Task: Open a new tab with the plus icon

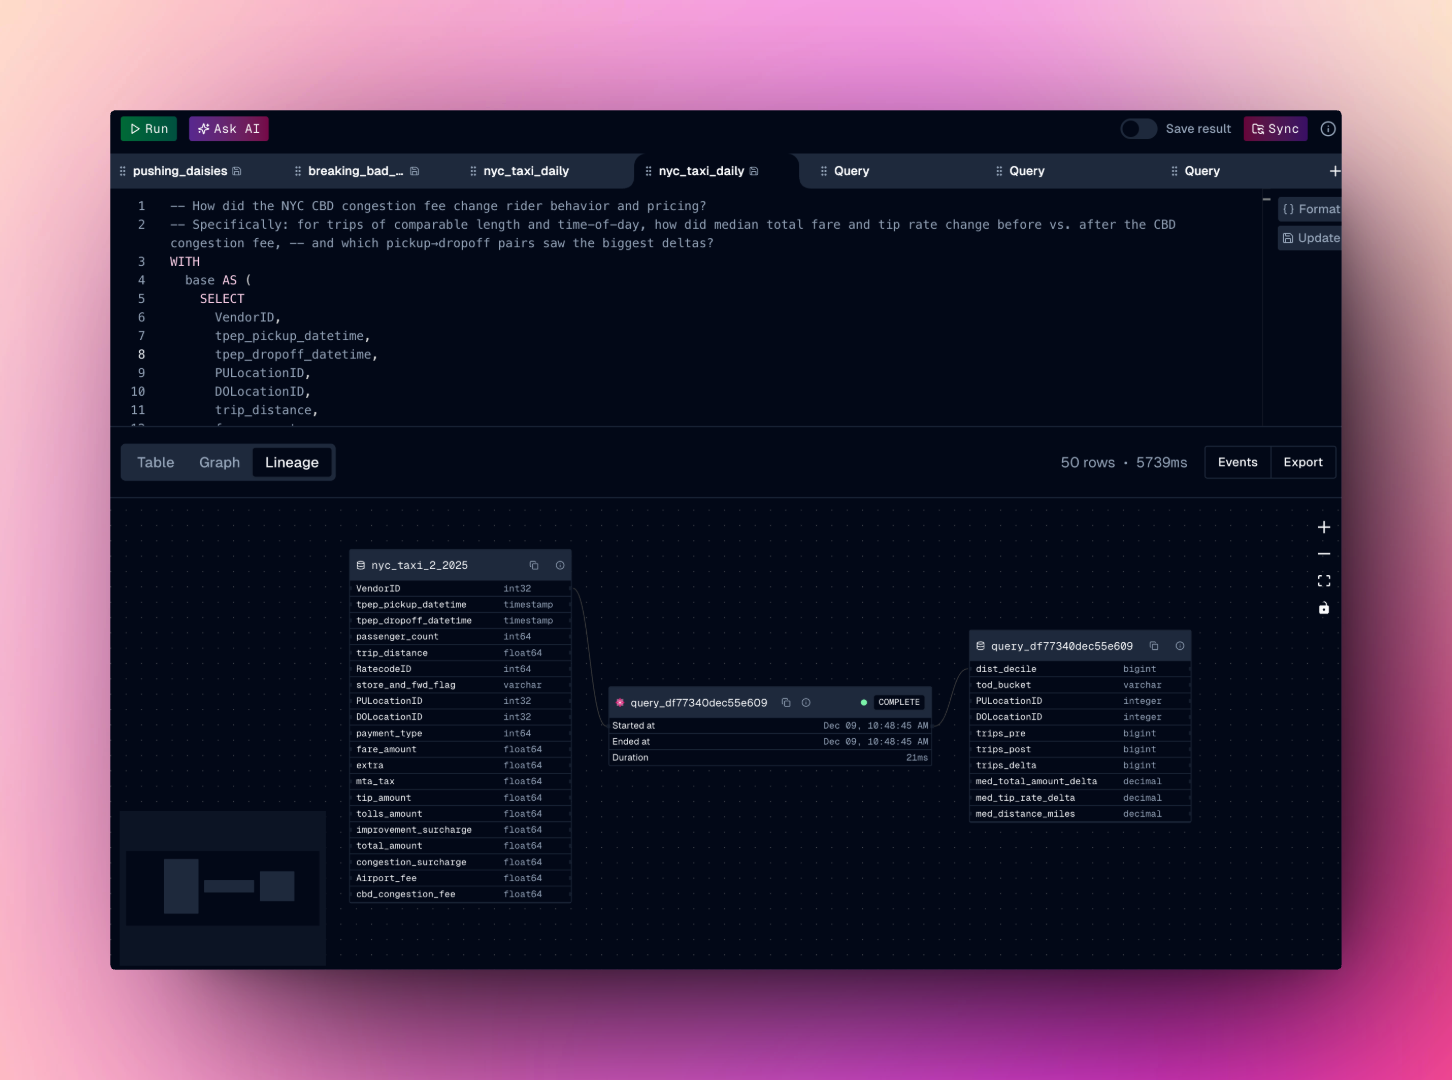Action: point(1335,171)
